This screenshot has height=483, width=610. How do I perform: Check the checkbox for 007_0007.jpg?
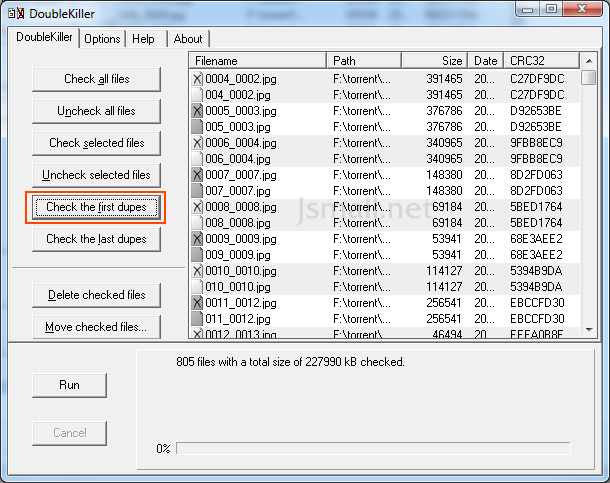point(197,191)
